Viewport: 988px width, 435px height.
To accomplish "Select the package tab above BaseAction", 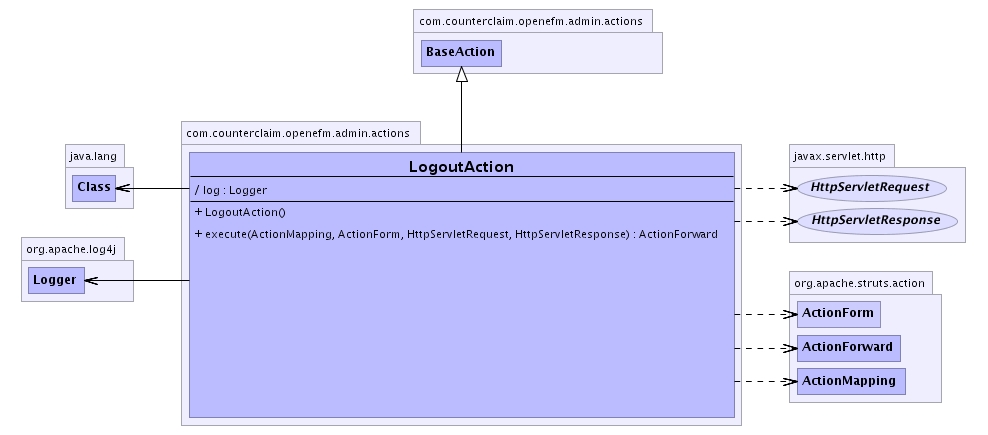I will (533, 19).
